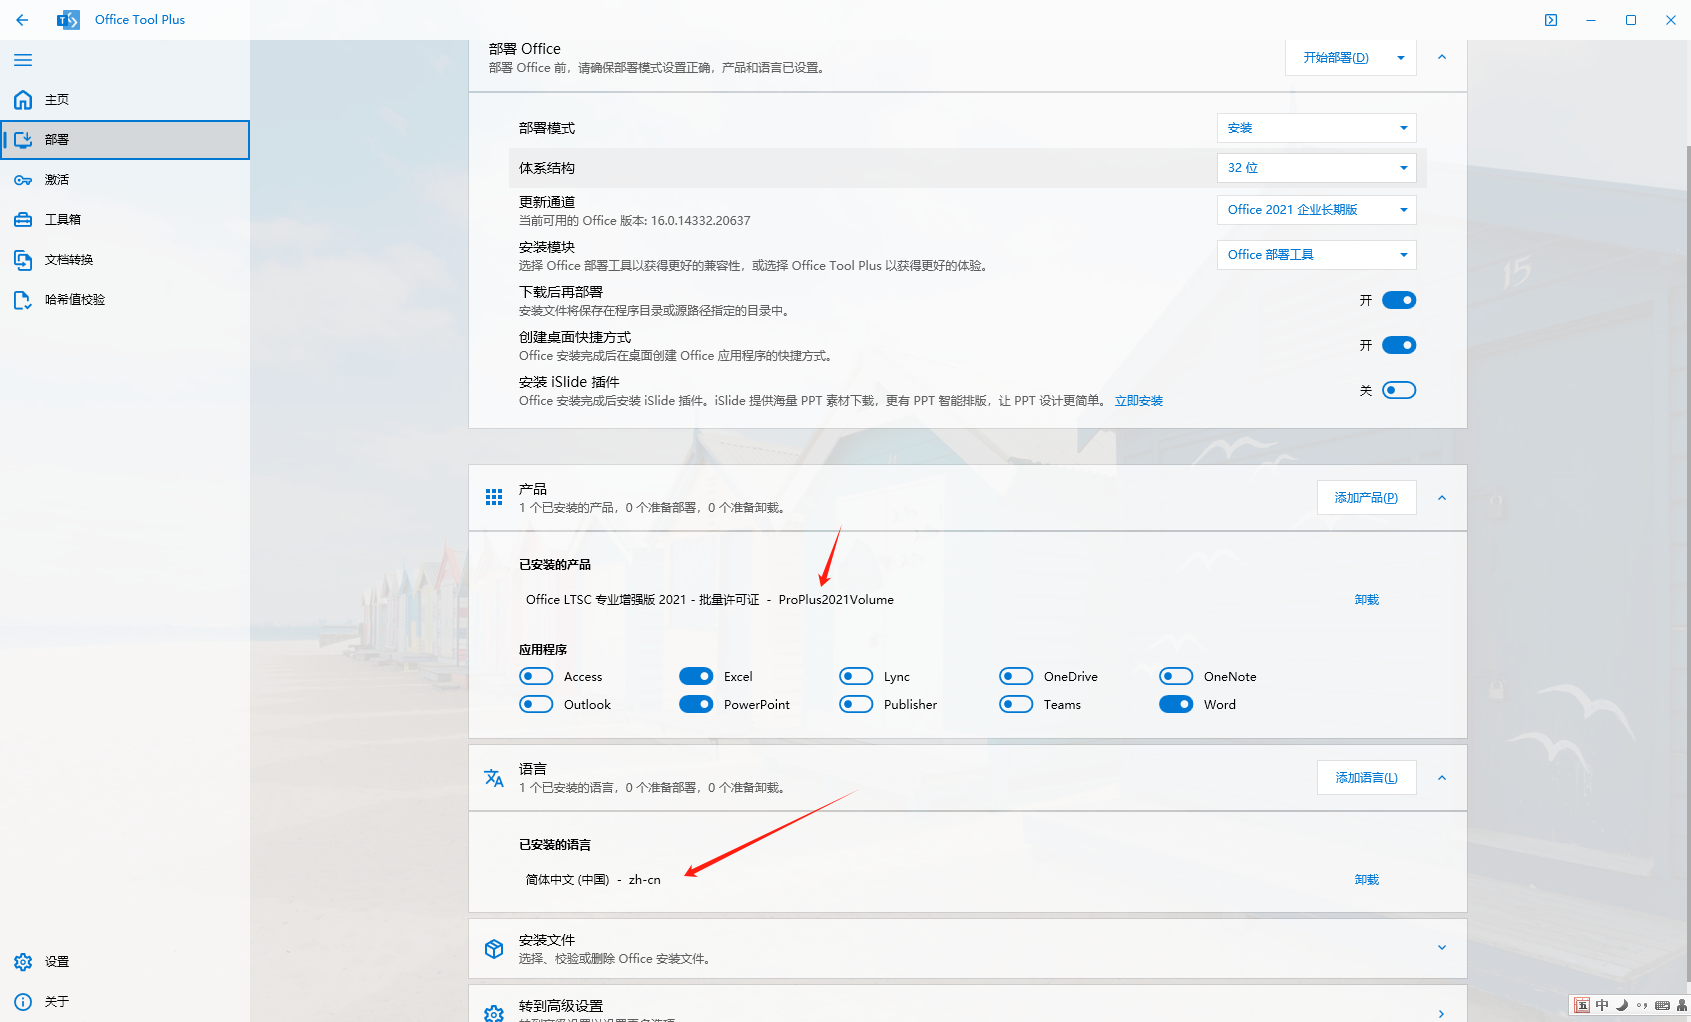1691x1022 pixels.
Task: Enable the Outlook application toggle
Action: coord(536,704)
